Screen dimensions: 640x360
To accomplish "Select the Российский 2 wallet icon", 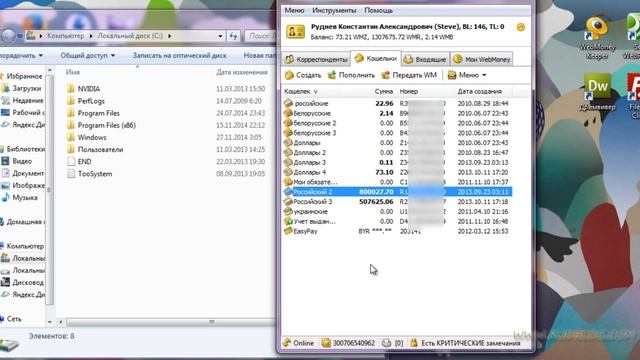I will pyautogui.click(x=289, y=191).
